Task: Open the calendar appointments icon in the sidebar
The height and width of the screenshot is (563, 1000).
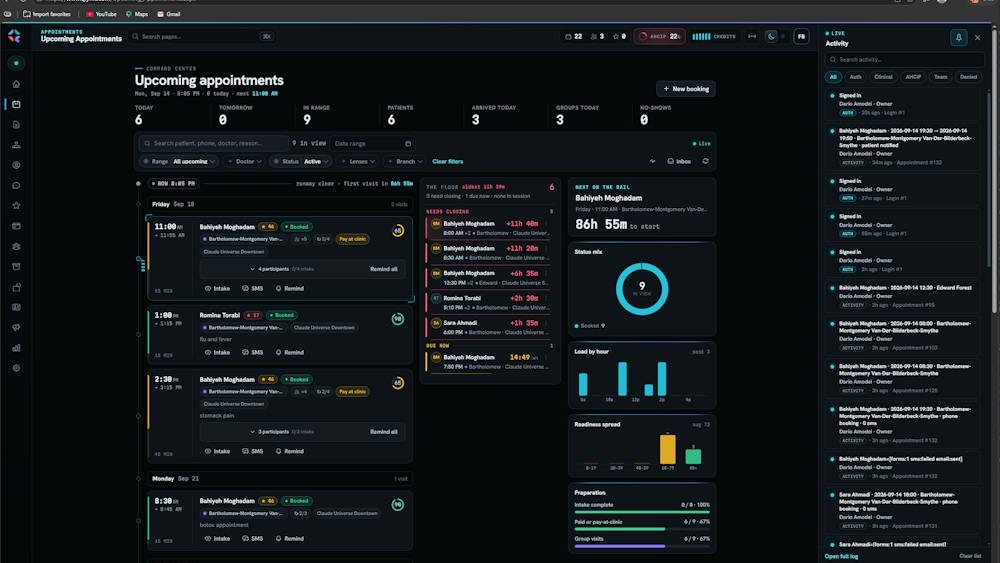Action: click(16, 104)
